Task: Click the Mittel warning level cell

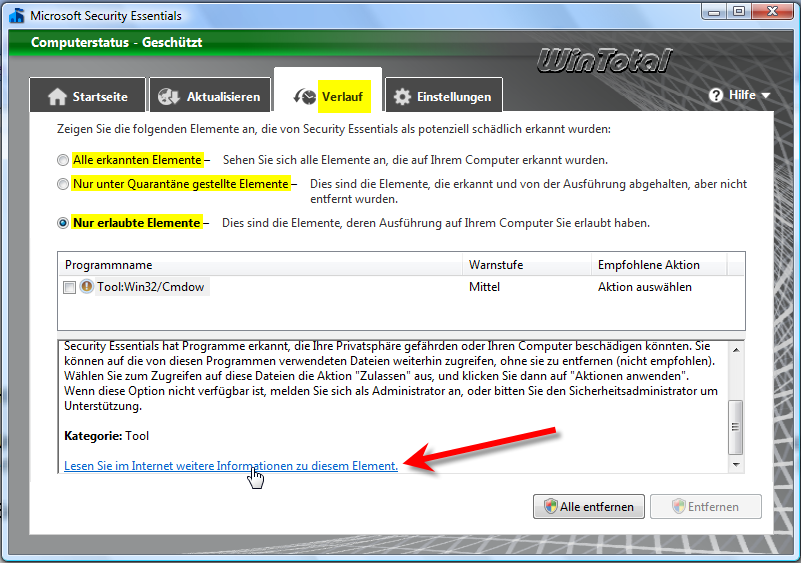Action: pyautogui.click(x=484, y=287)
